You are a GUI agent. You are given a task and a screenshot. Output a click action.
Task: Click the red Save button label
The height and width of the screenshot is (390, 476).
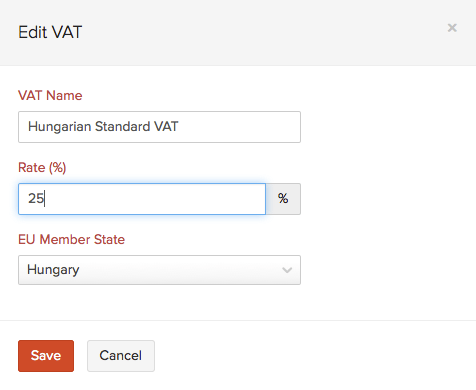click(46, 356)
